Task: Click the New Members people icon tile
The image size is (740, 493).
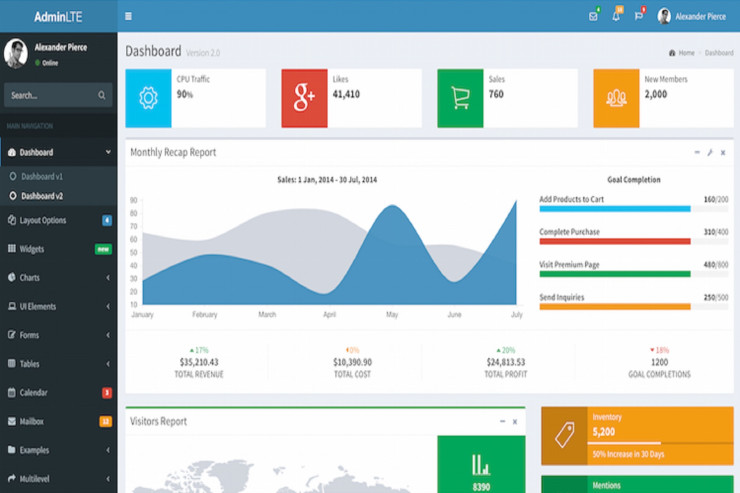Action: pyautogui.click(x=616, y=98)
